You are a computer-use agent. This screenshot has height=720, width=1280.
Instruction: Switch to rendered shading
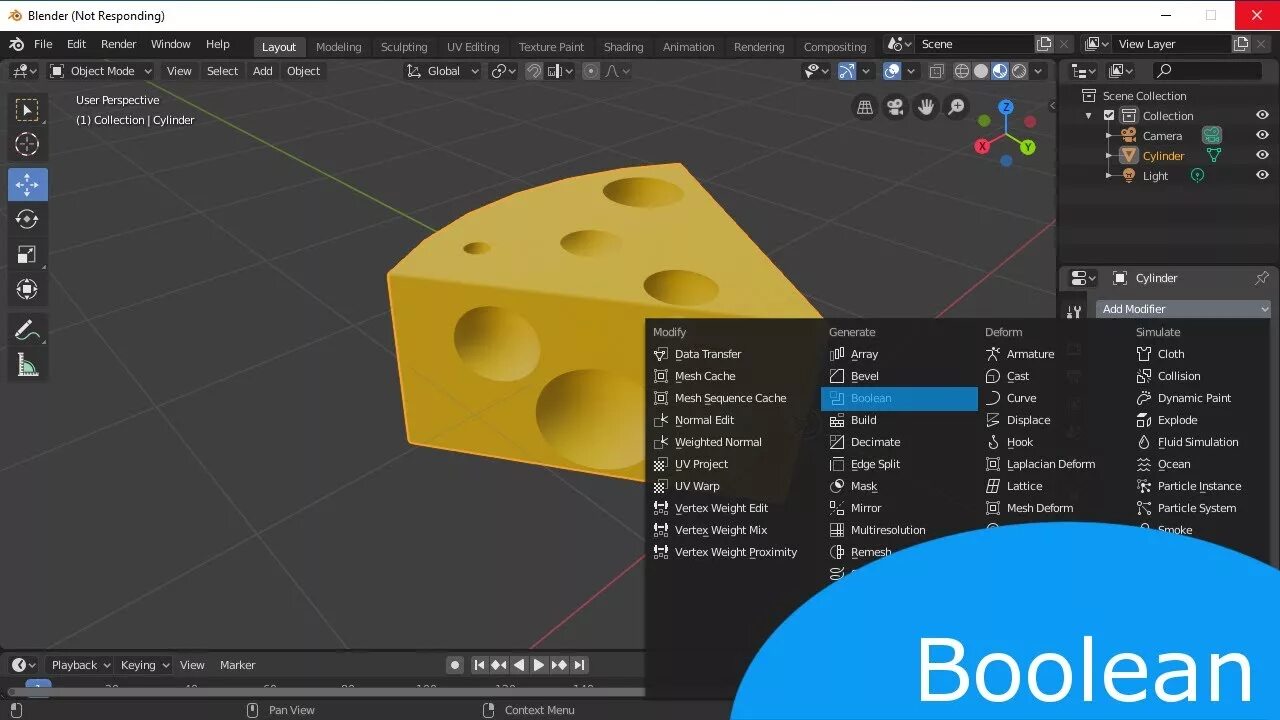click(x=1019, y=71)
